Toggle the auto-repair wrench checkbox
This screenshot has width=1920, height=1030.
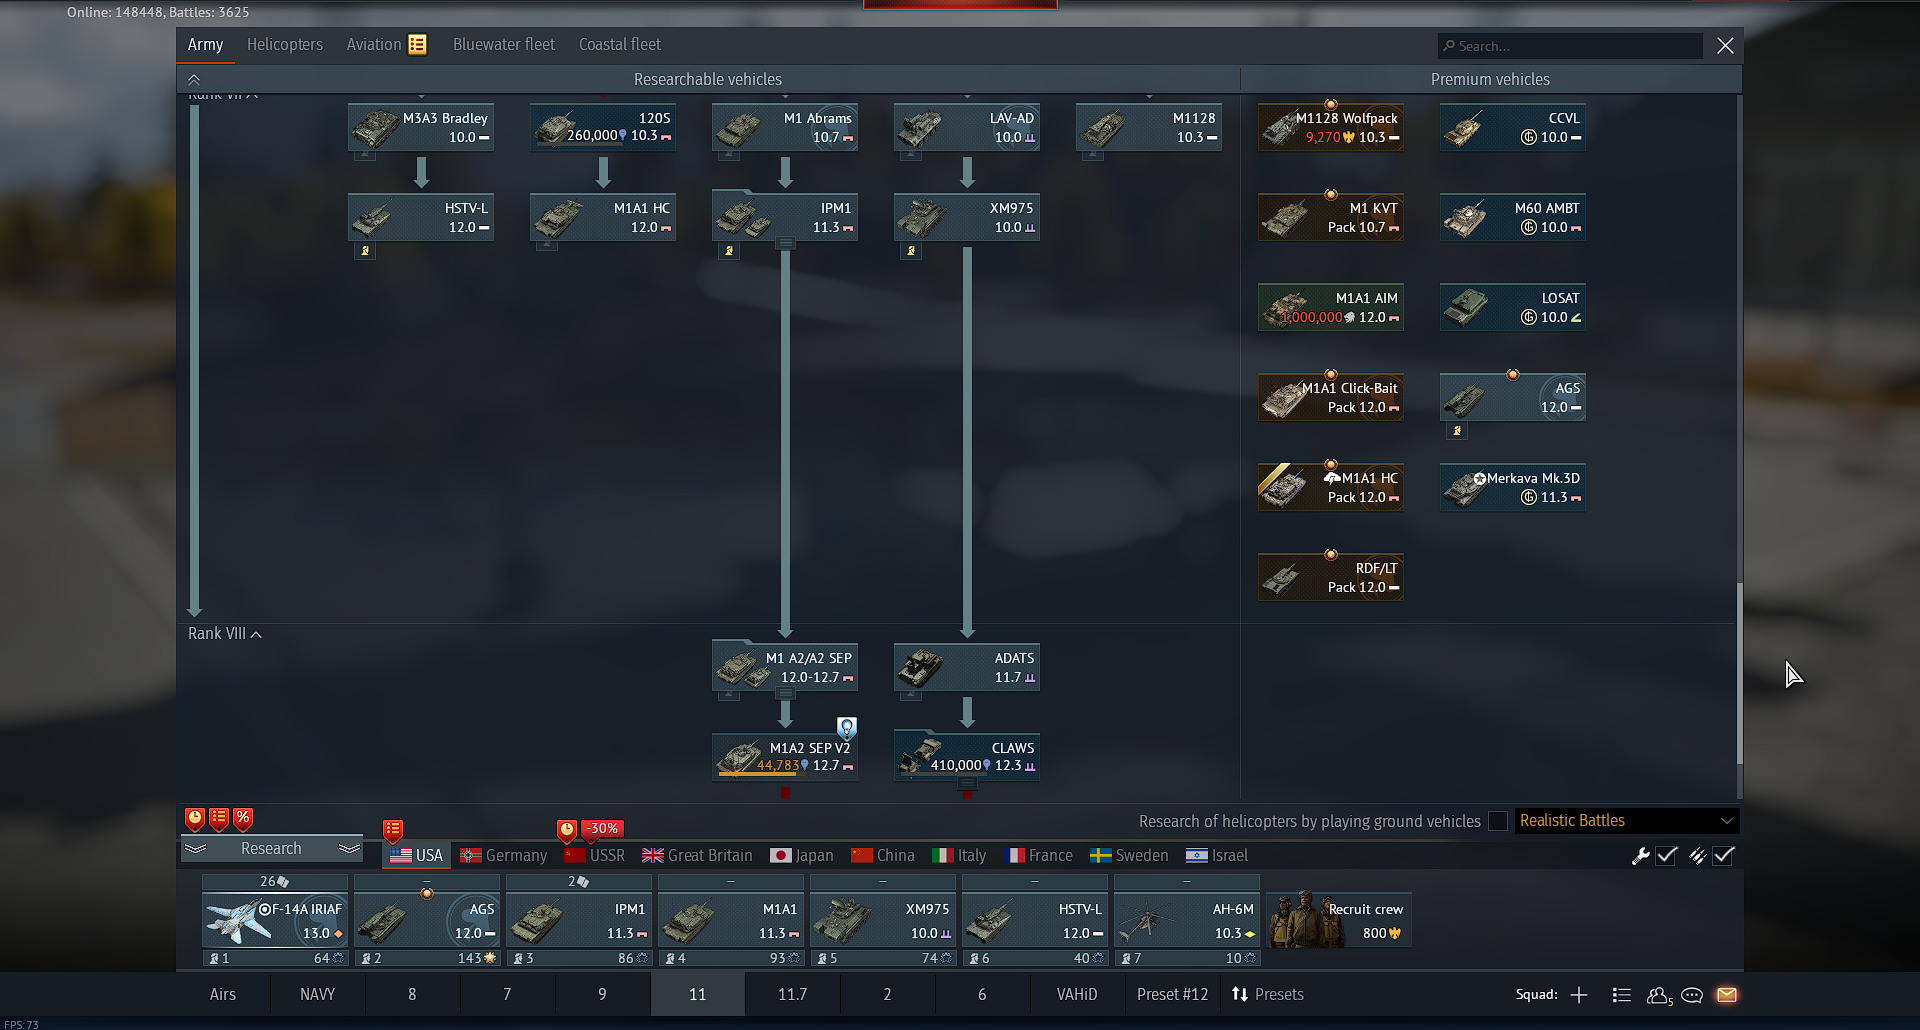click(1667, 856)
